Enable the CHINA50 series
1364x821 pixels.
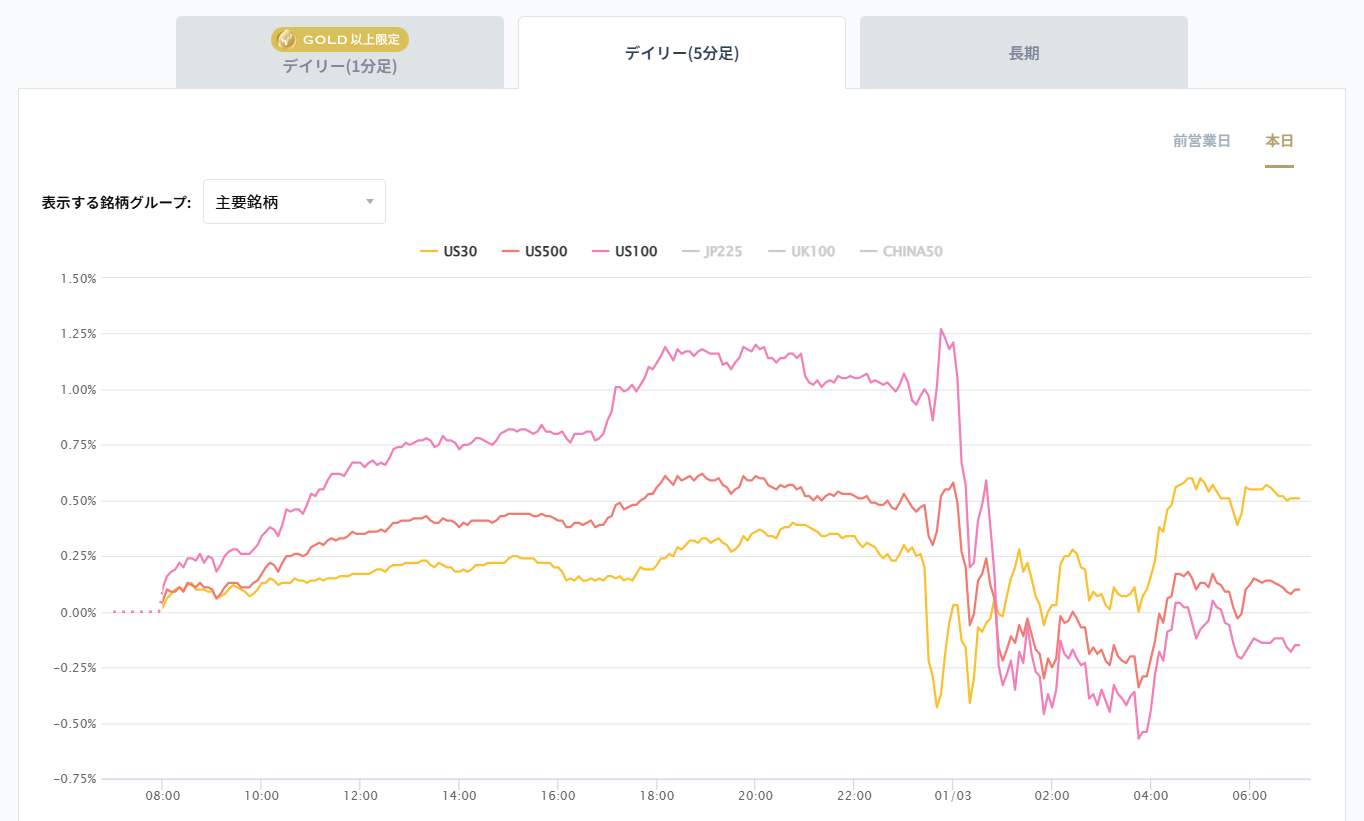click(x=903, y=251)
